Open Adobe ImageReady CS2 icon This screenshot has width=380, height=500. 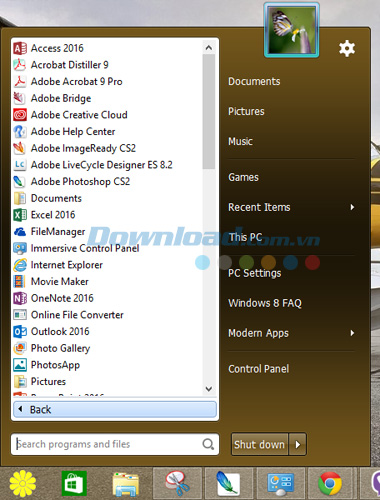coord(20,148)
